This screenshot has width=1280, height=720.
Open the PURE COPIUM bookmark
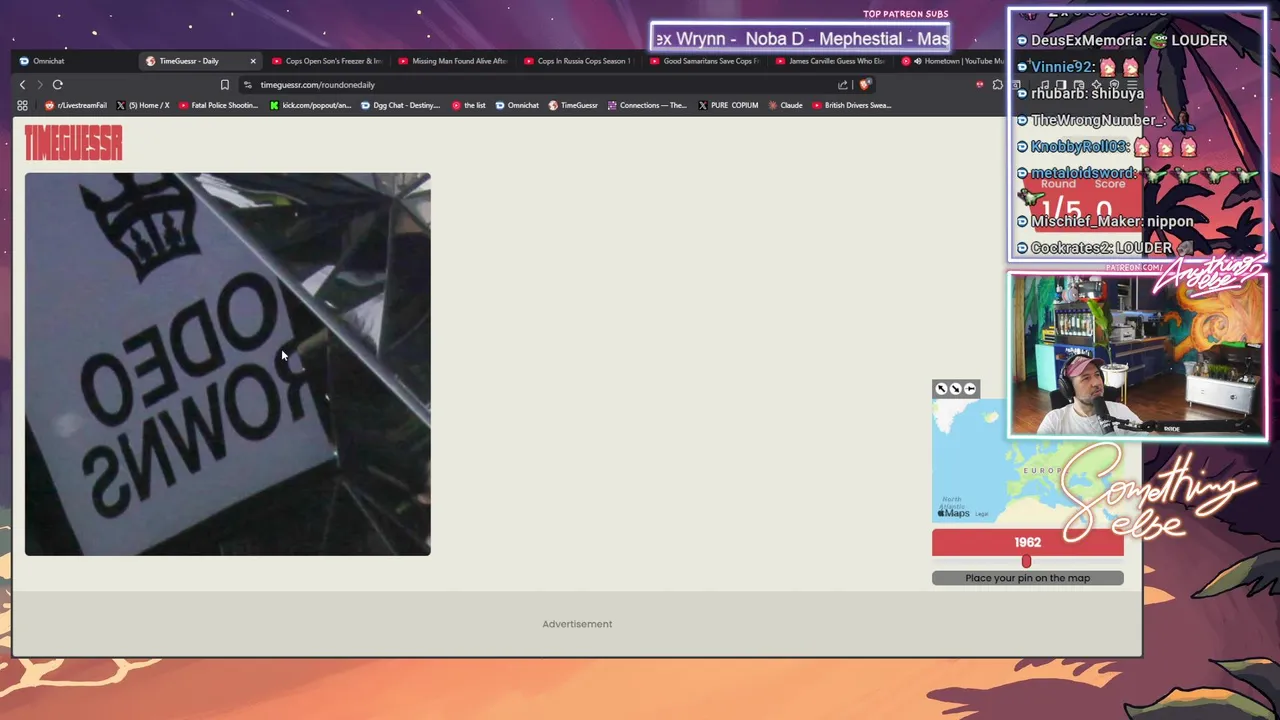[x=728, y=105]
